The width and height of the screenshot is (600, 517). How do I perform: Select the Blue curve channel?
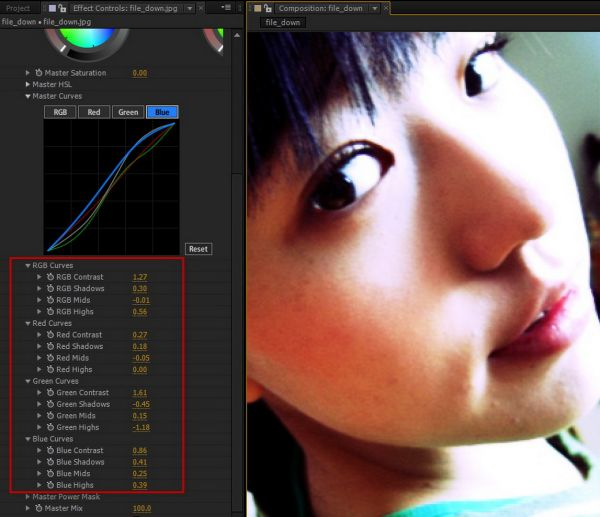tap(162, 112)
